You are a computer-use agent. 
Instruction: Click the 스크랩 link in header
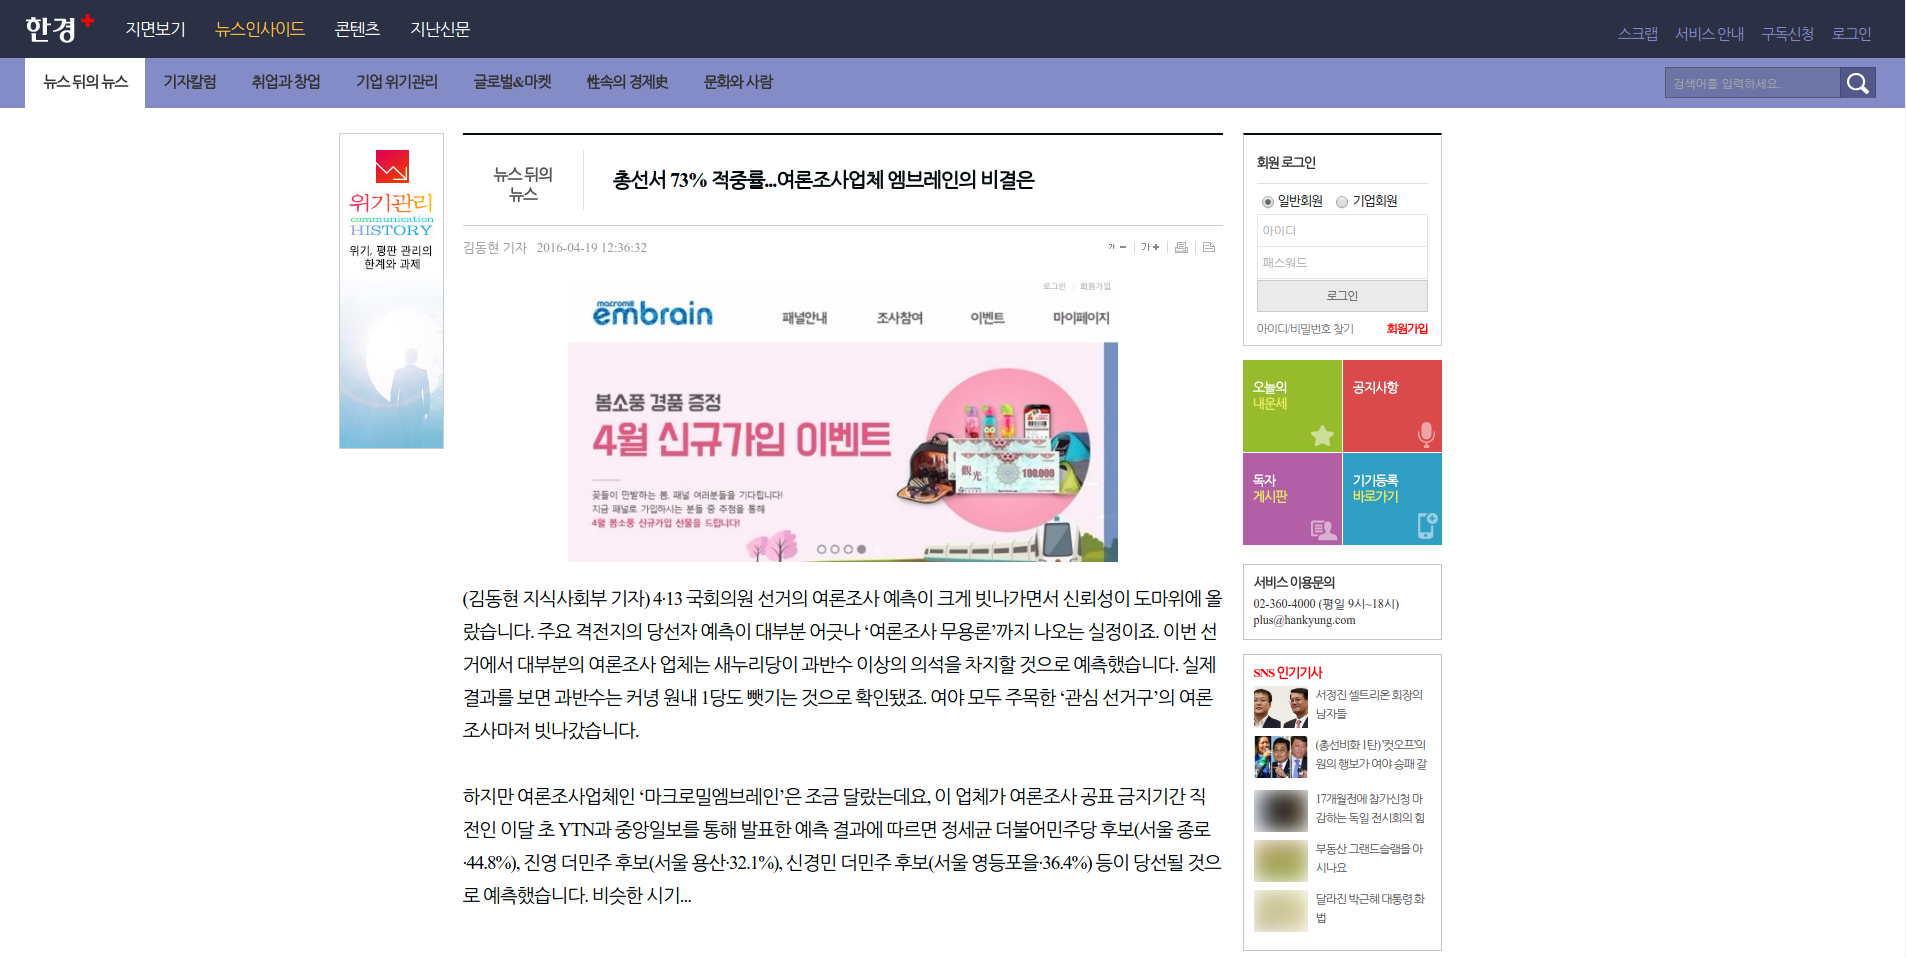tap(1638, 34)
